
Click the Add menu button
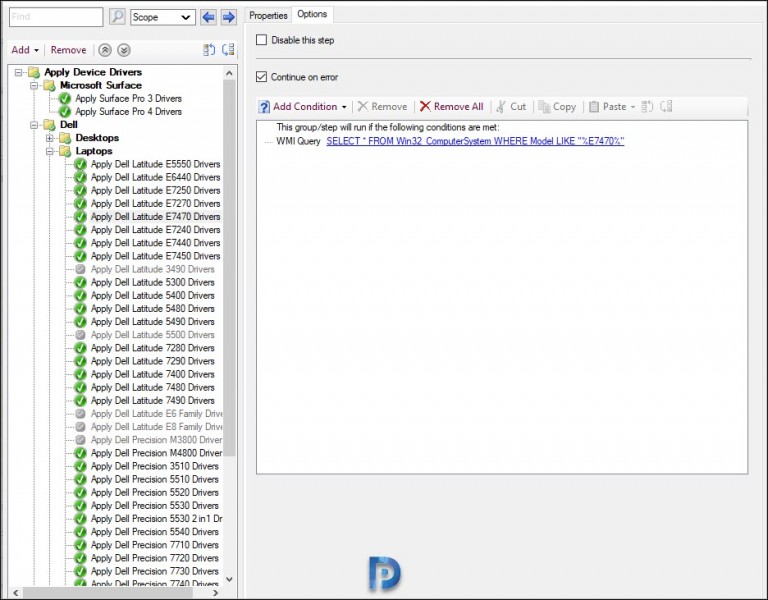(25, 50)
